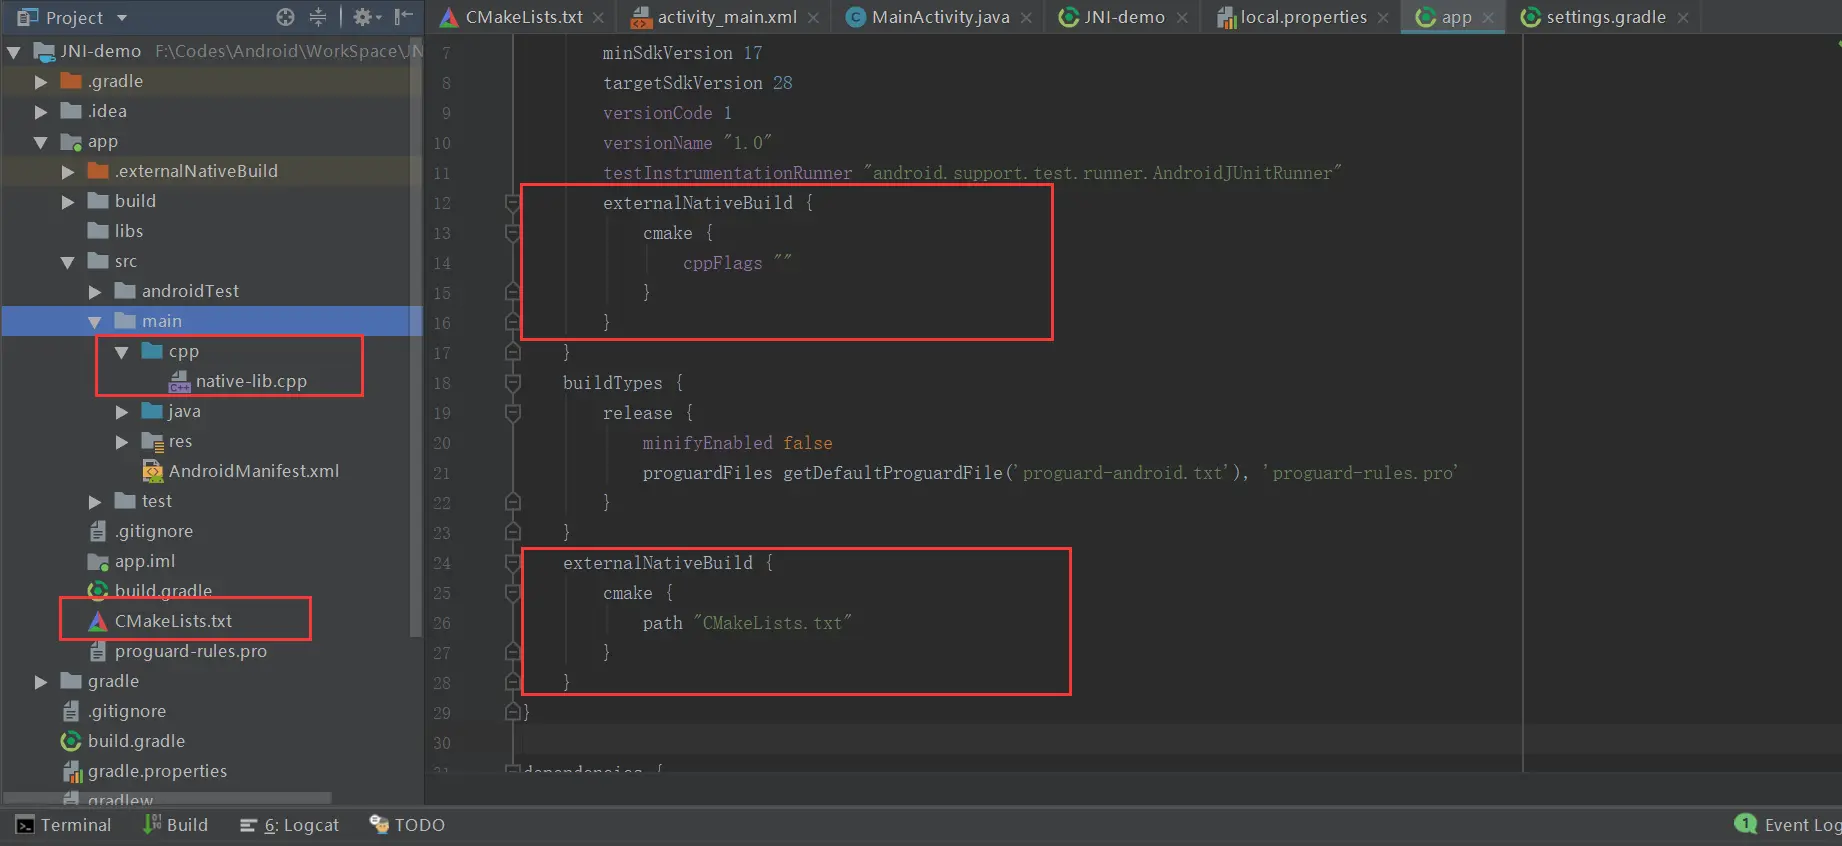Screen dimensions: 1842x846
Task: Select native-lib.cpp file
Action: point(251,381)
